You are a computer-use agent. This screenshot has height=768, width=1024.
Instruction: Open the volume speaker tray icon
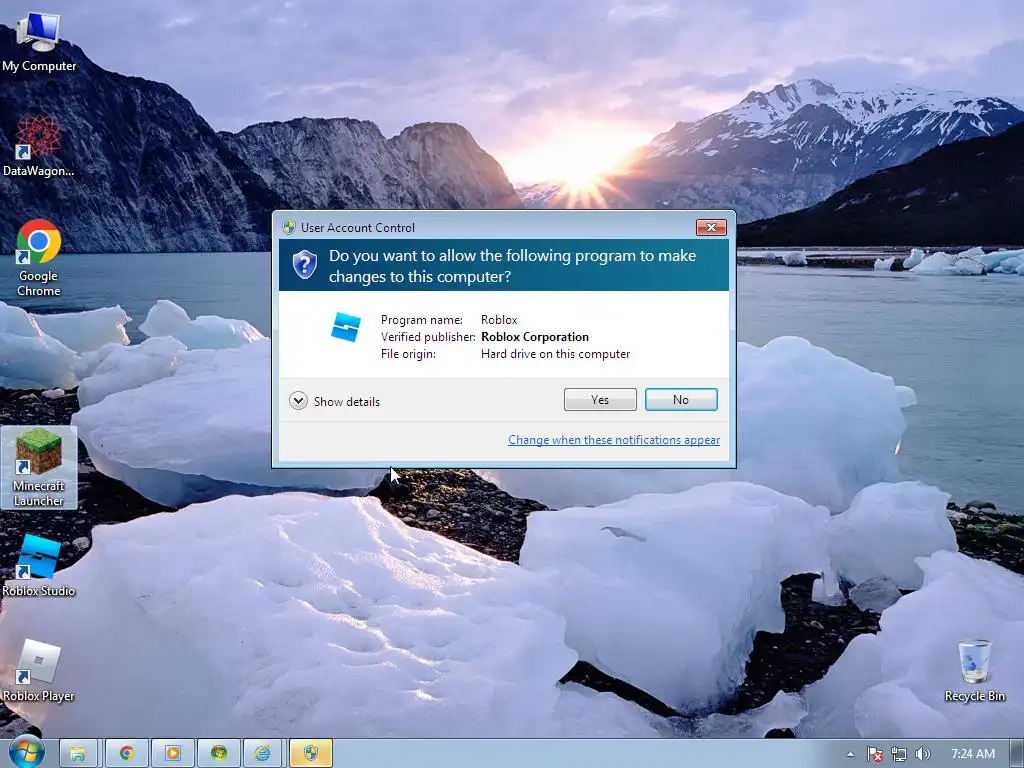[923, 754]
